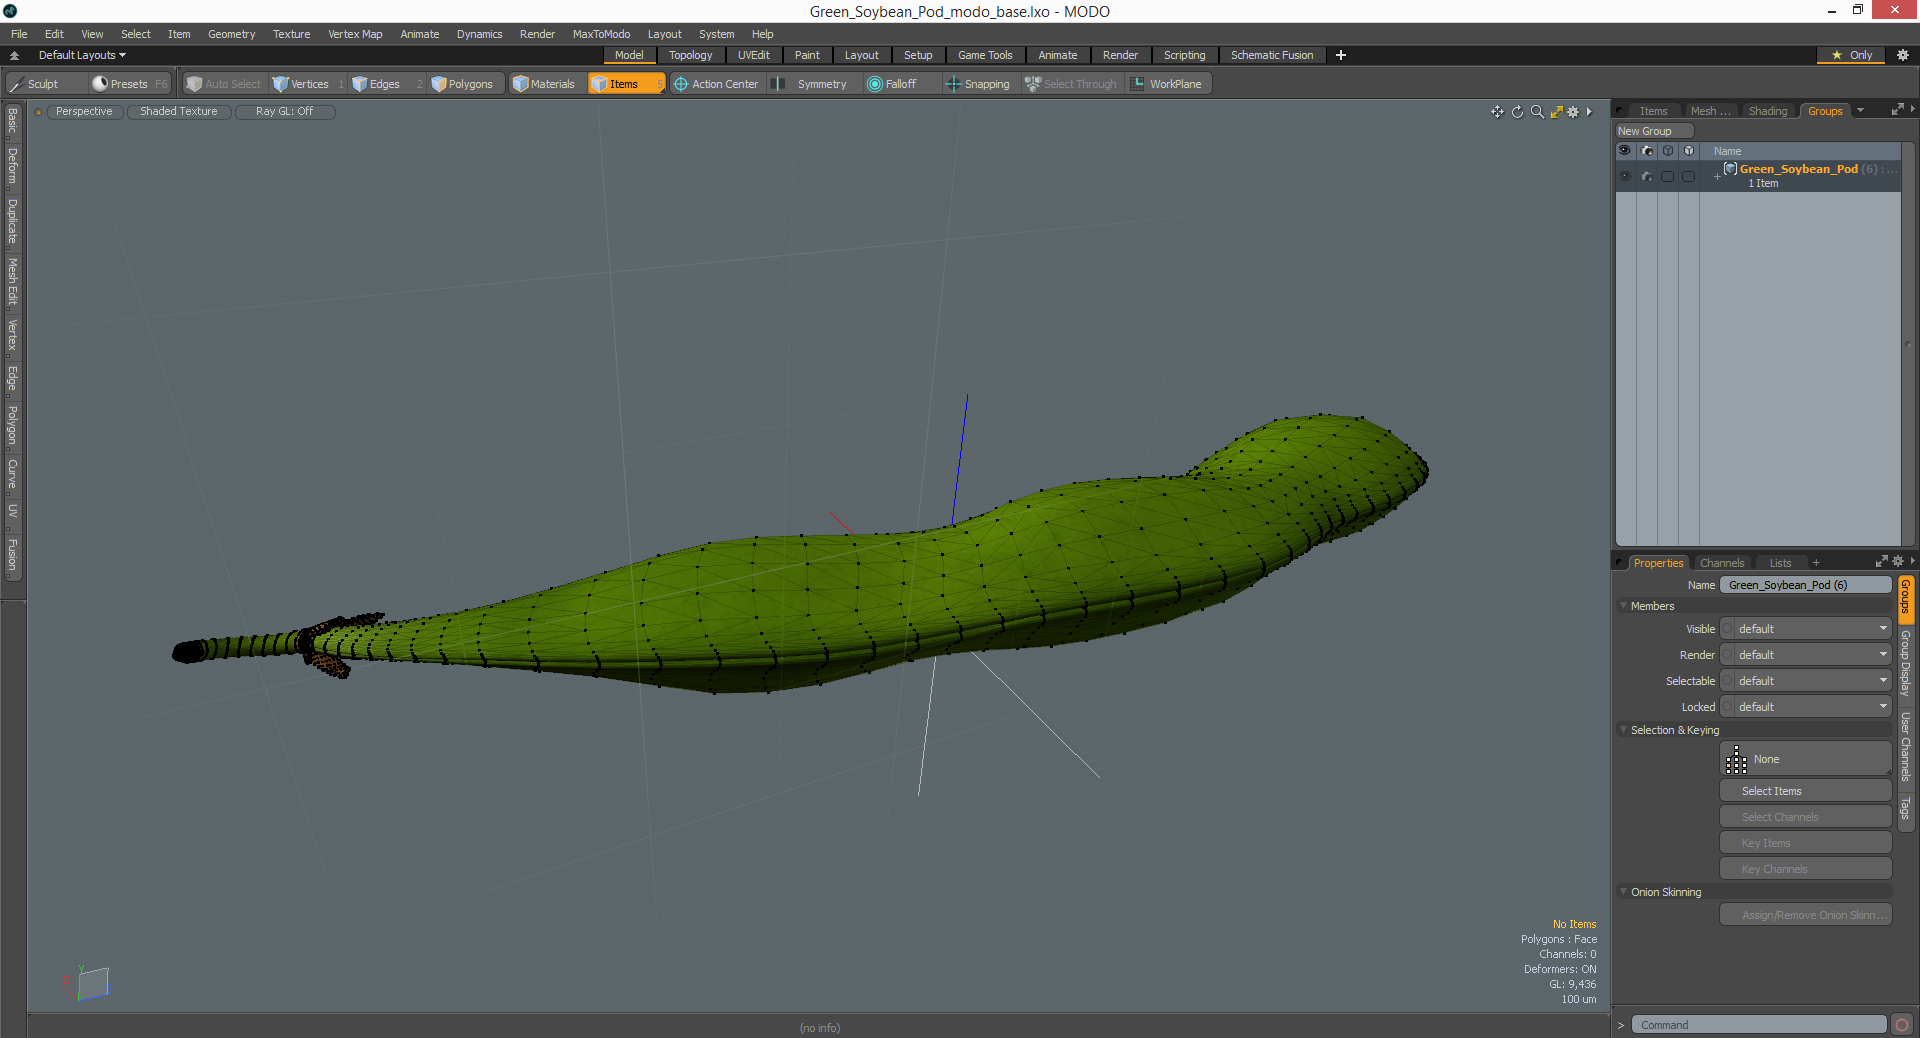
Task: Expand the Groups panel with arrows icon
Action: (1897, 110)
